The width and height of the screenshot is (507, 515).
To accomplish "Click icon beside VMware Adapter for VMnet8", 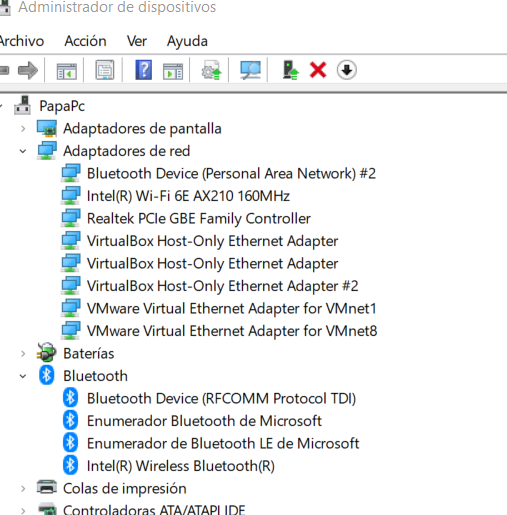I will [71, 331].
